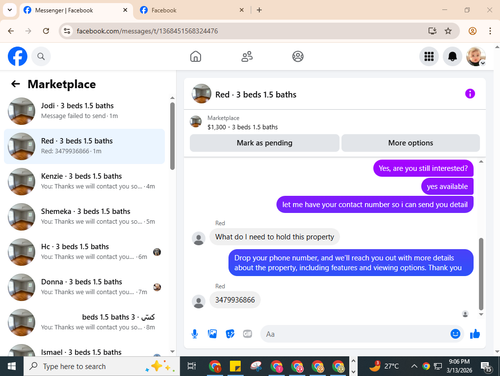
Task: Open the taskbar clock showing 9:06 PM
Action: (x=459, y=366)
